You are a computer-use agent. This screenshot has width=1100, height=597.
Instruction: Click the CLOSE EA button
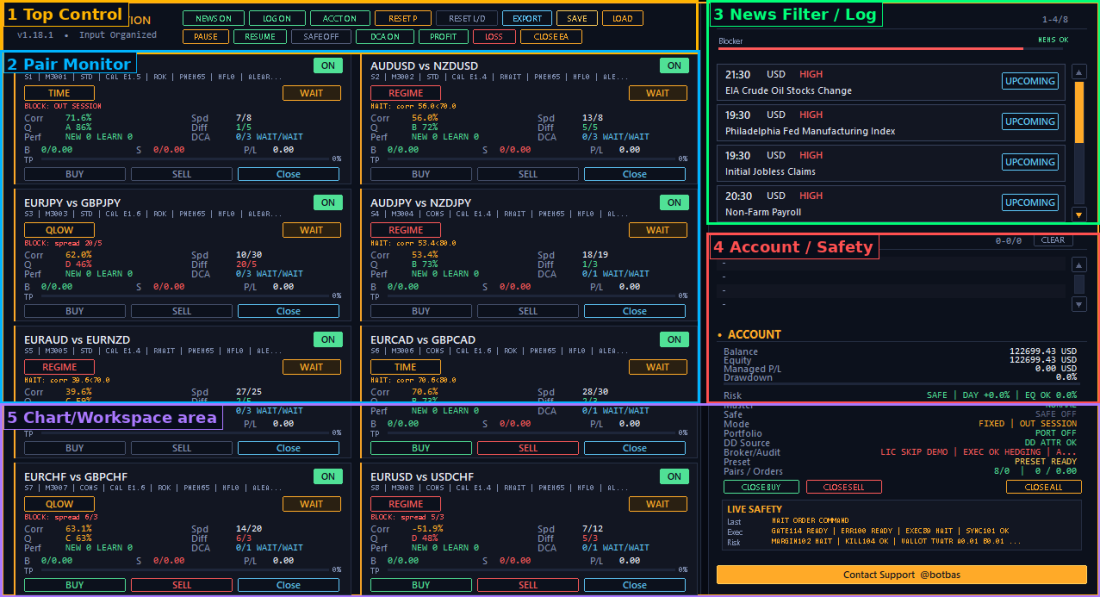551,36
